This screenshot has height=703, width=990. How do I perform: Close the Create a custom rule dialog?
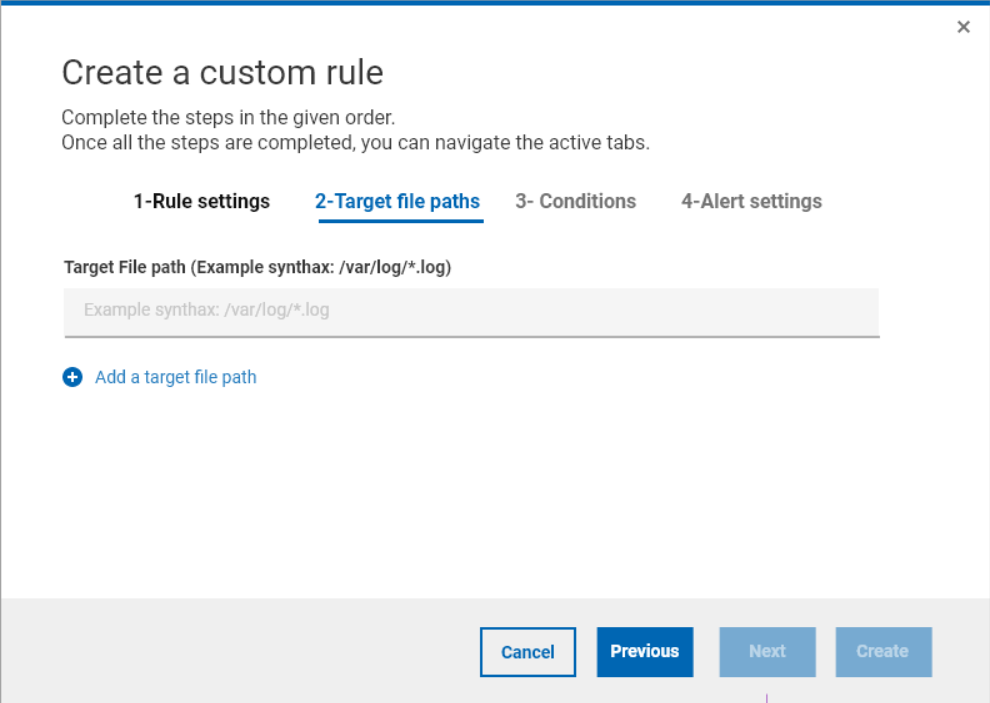[x=963, y=27]
